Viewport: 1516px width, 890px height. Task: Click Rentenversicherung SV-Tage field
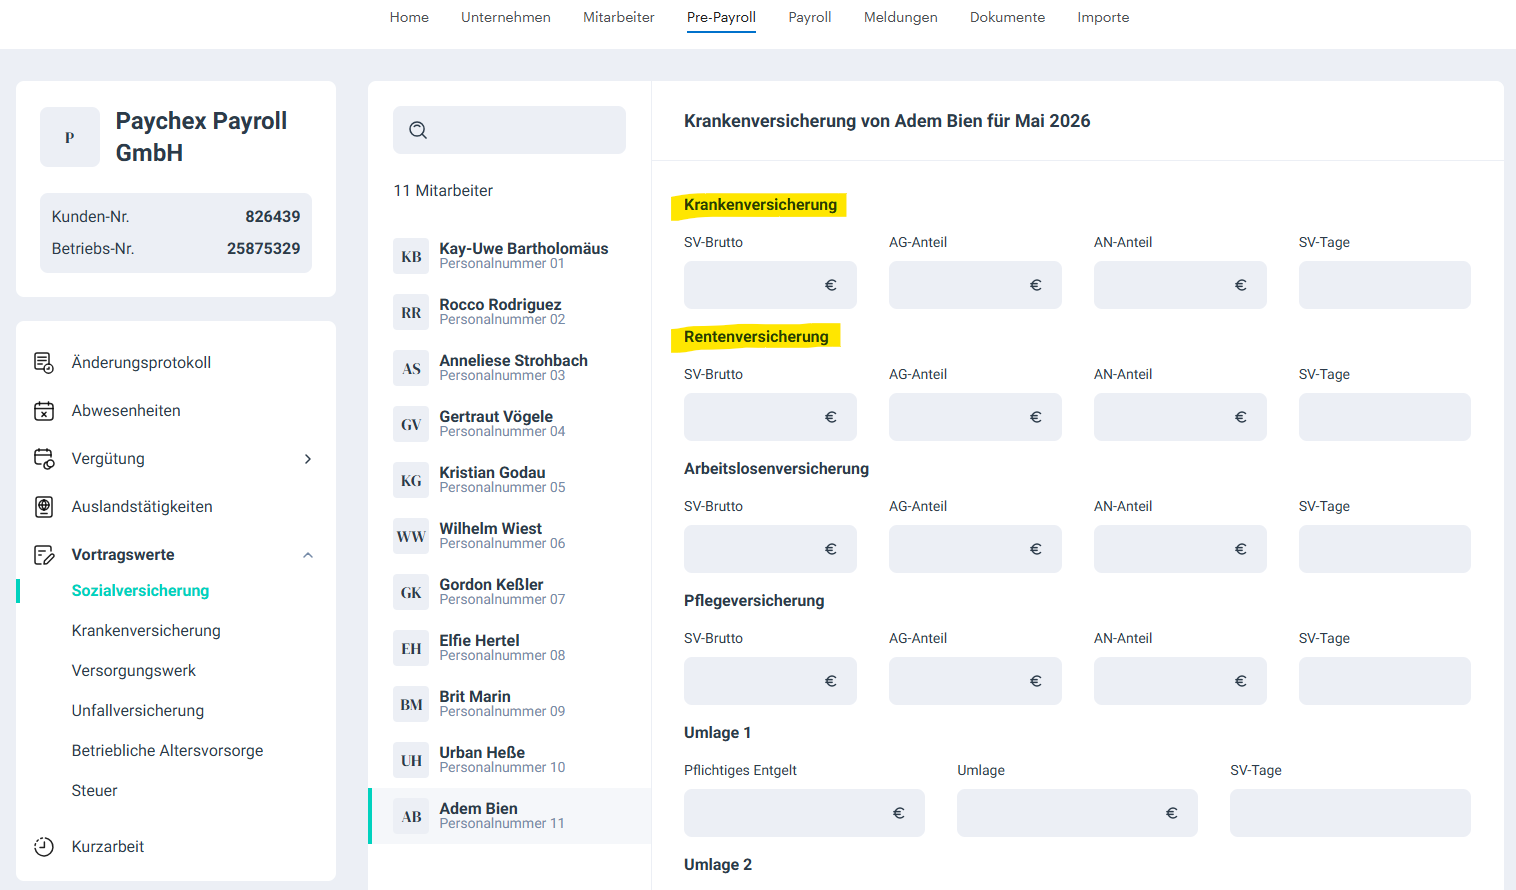tap(1385, 417)
